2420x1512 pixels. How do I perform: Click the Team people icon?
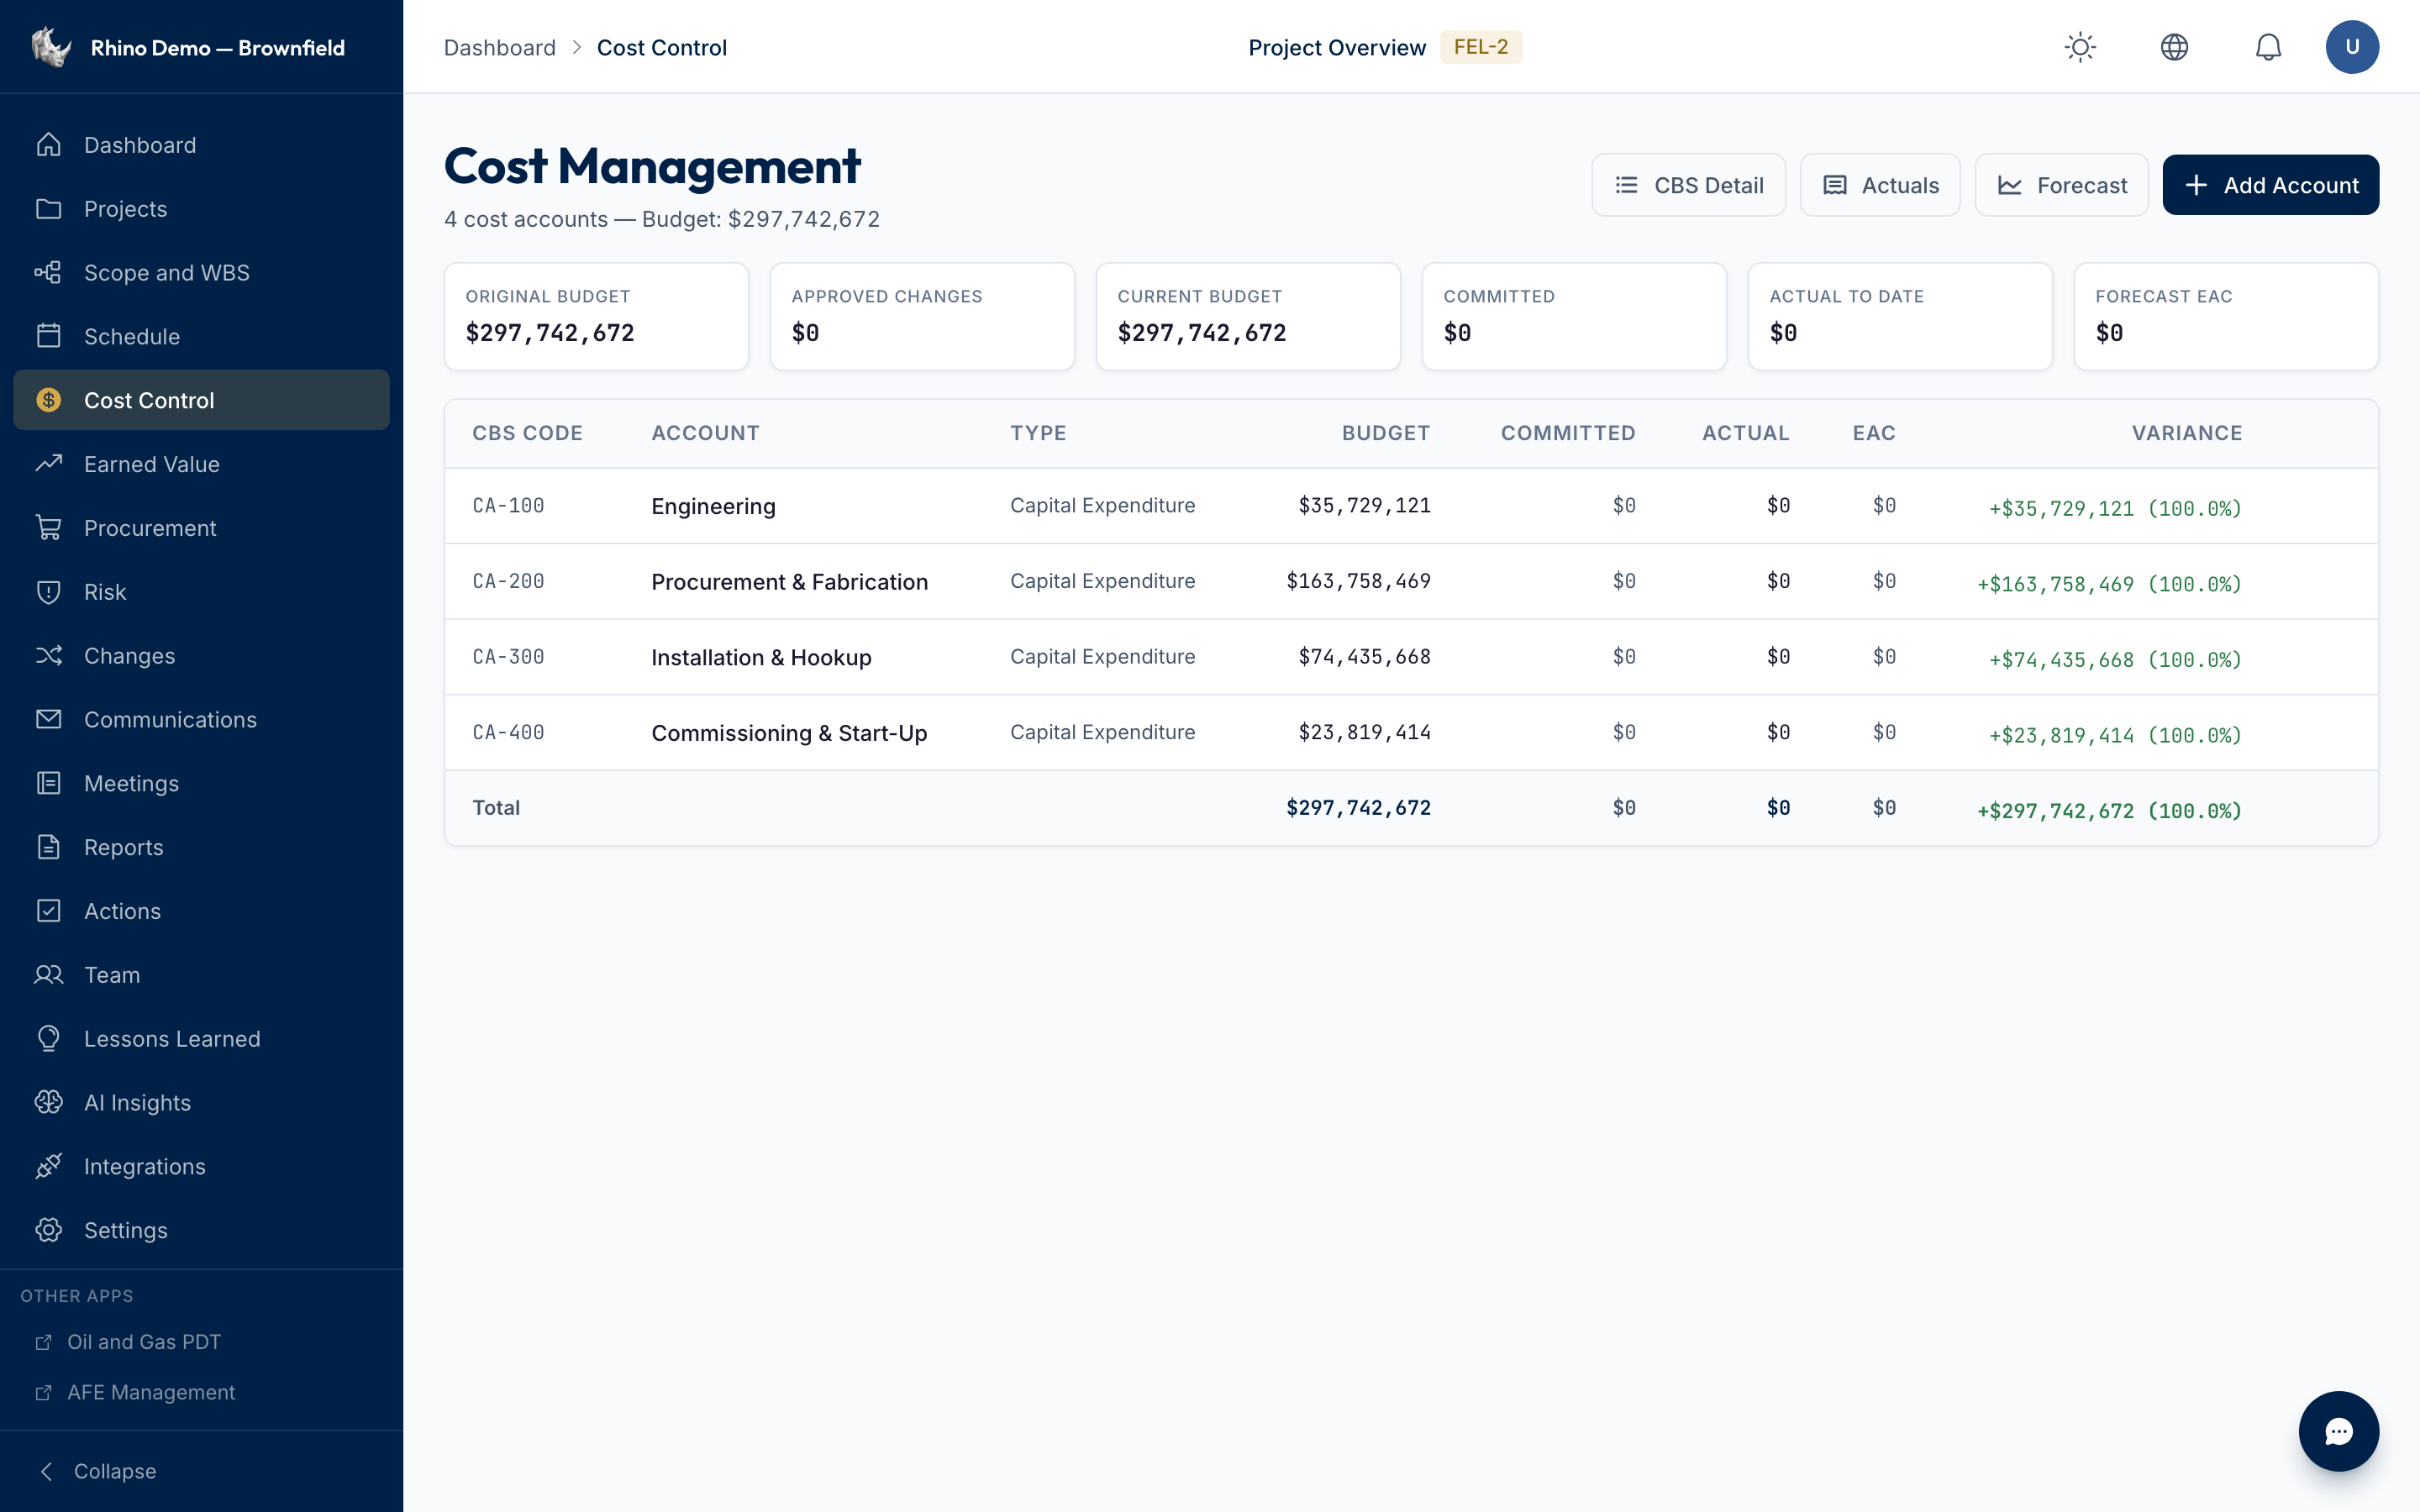point(48,975)
